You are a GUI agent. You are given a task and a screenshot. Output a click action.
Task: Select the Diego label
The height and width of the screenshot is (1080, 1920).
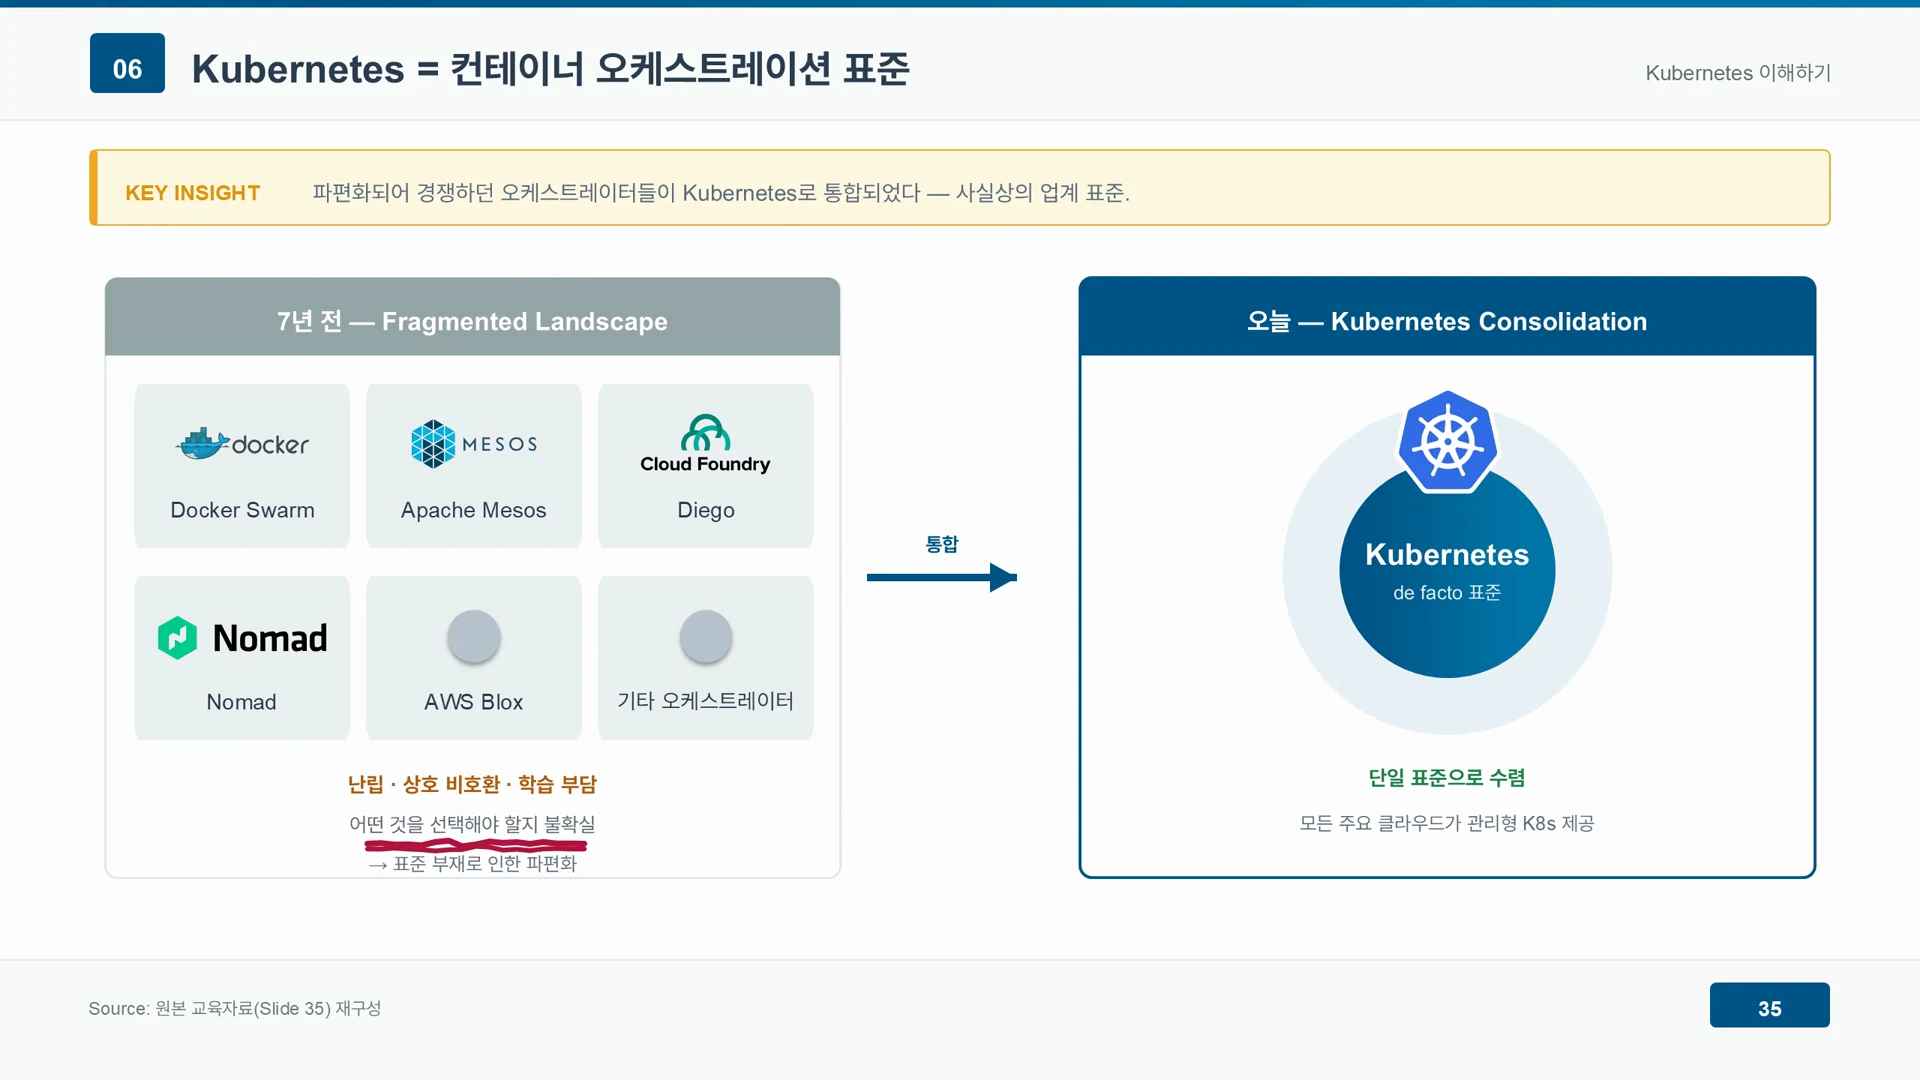[x=706, y=510]
